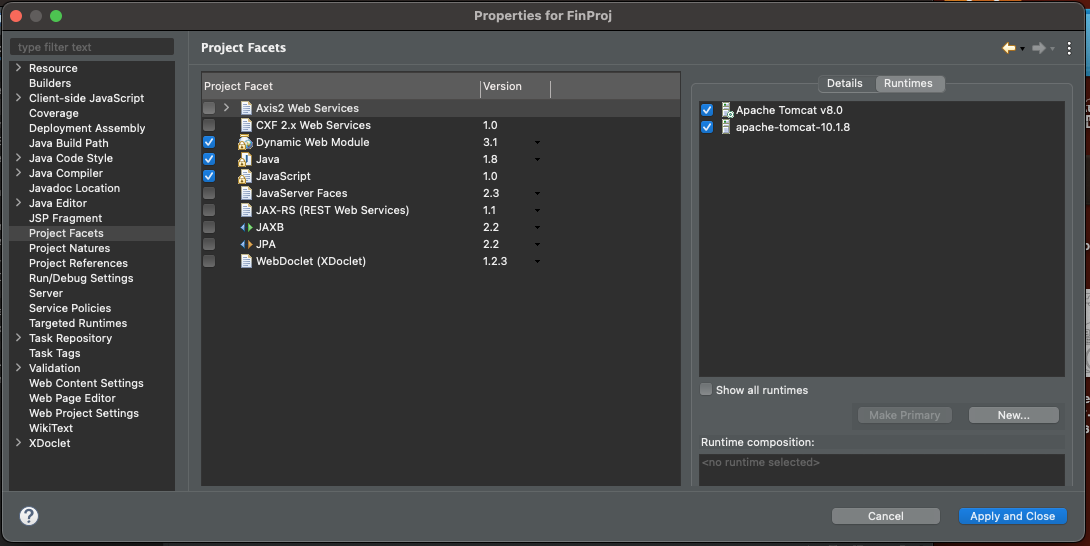Click the Dynamic Web Module facet icon

245,142
